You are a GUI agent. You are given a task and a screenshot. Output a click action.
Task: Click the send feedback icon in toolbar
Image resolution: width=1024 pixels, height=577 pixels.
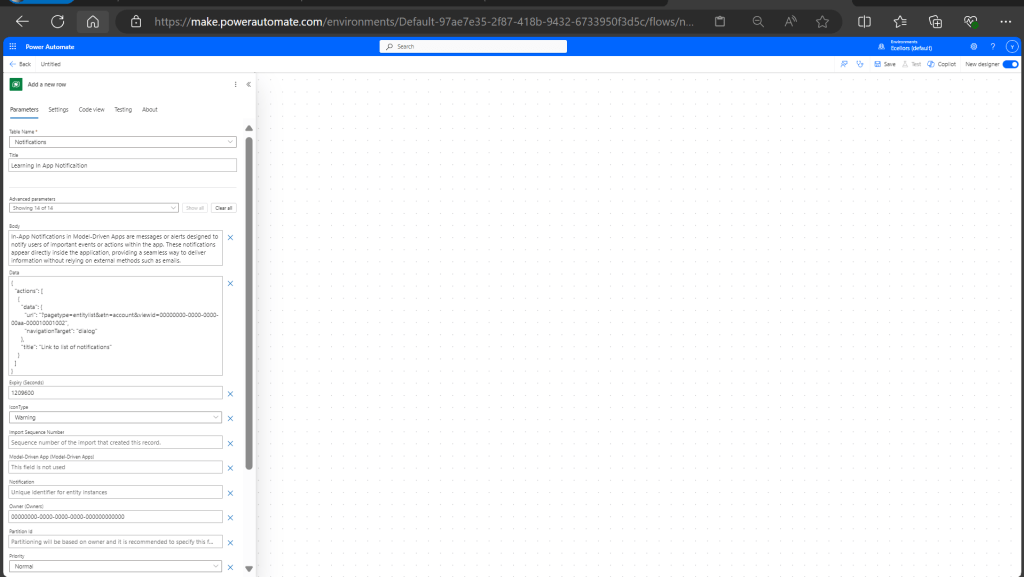(x=844, y=64)
